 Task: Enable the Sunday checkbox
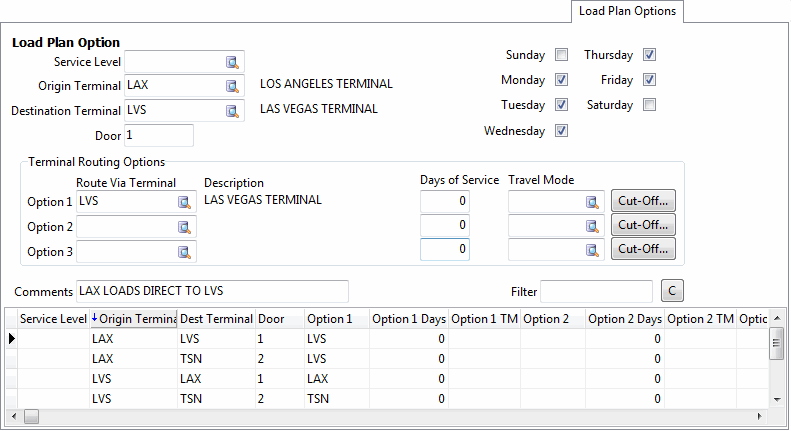[x=562, y=55]
